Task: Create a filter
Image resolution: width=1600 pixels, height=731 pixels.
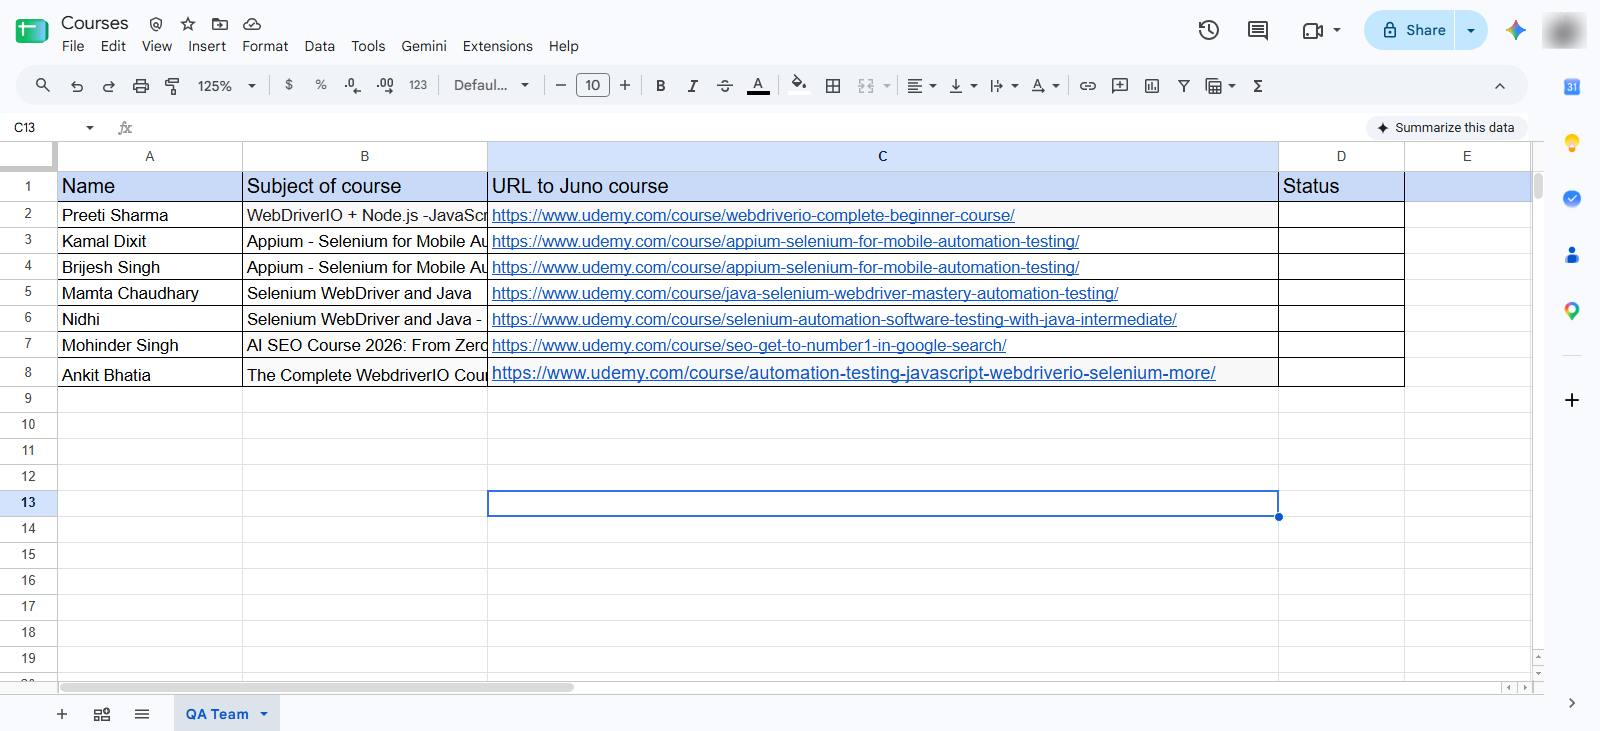Action: pyautogui.click(x=1184, y=86)
